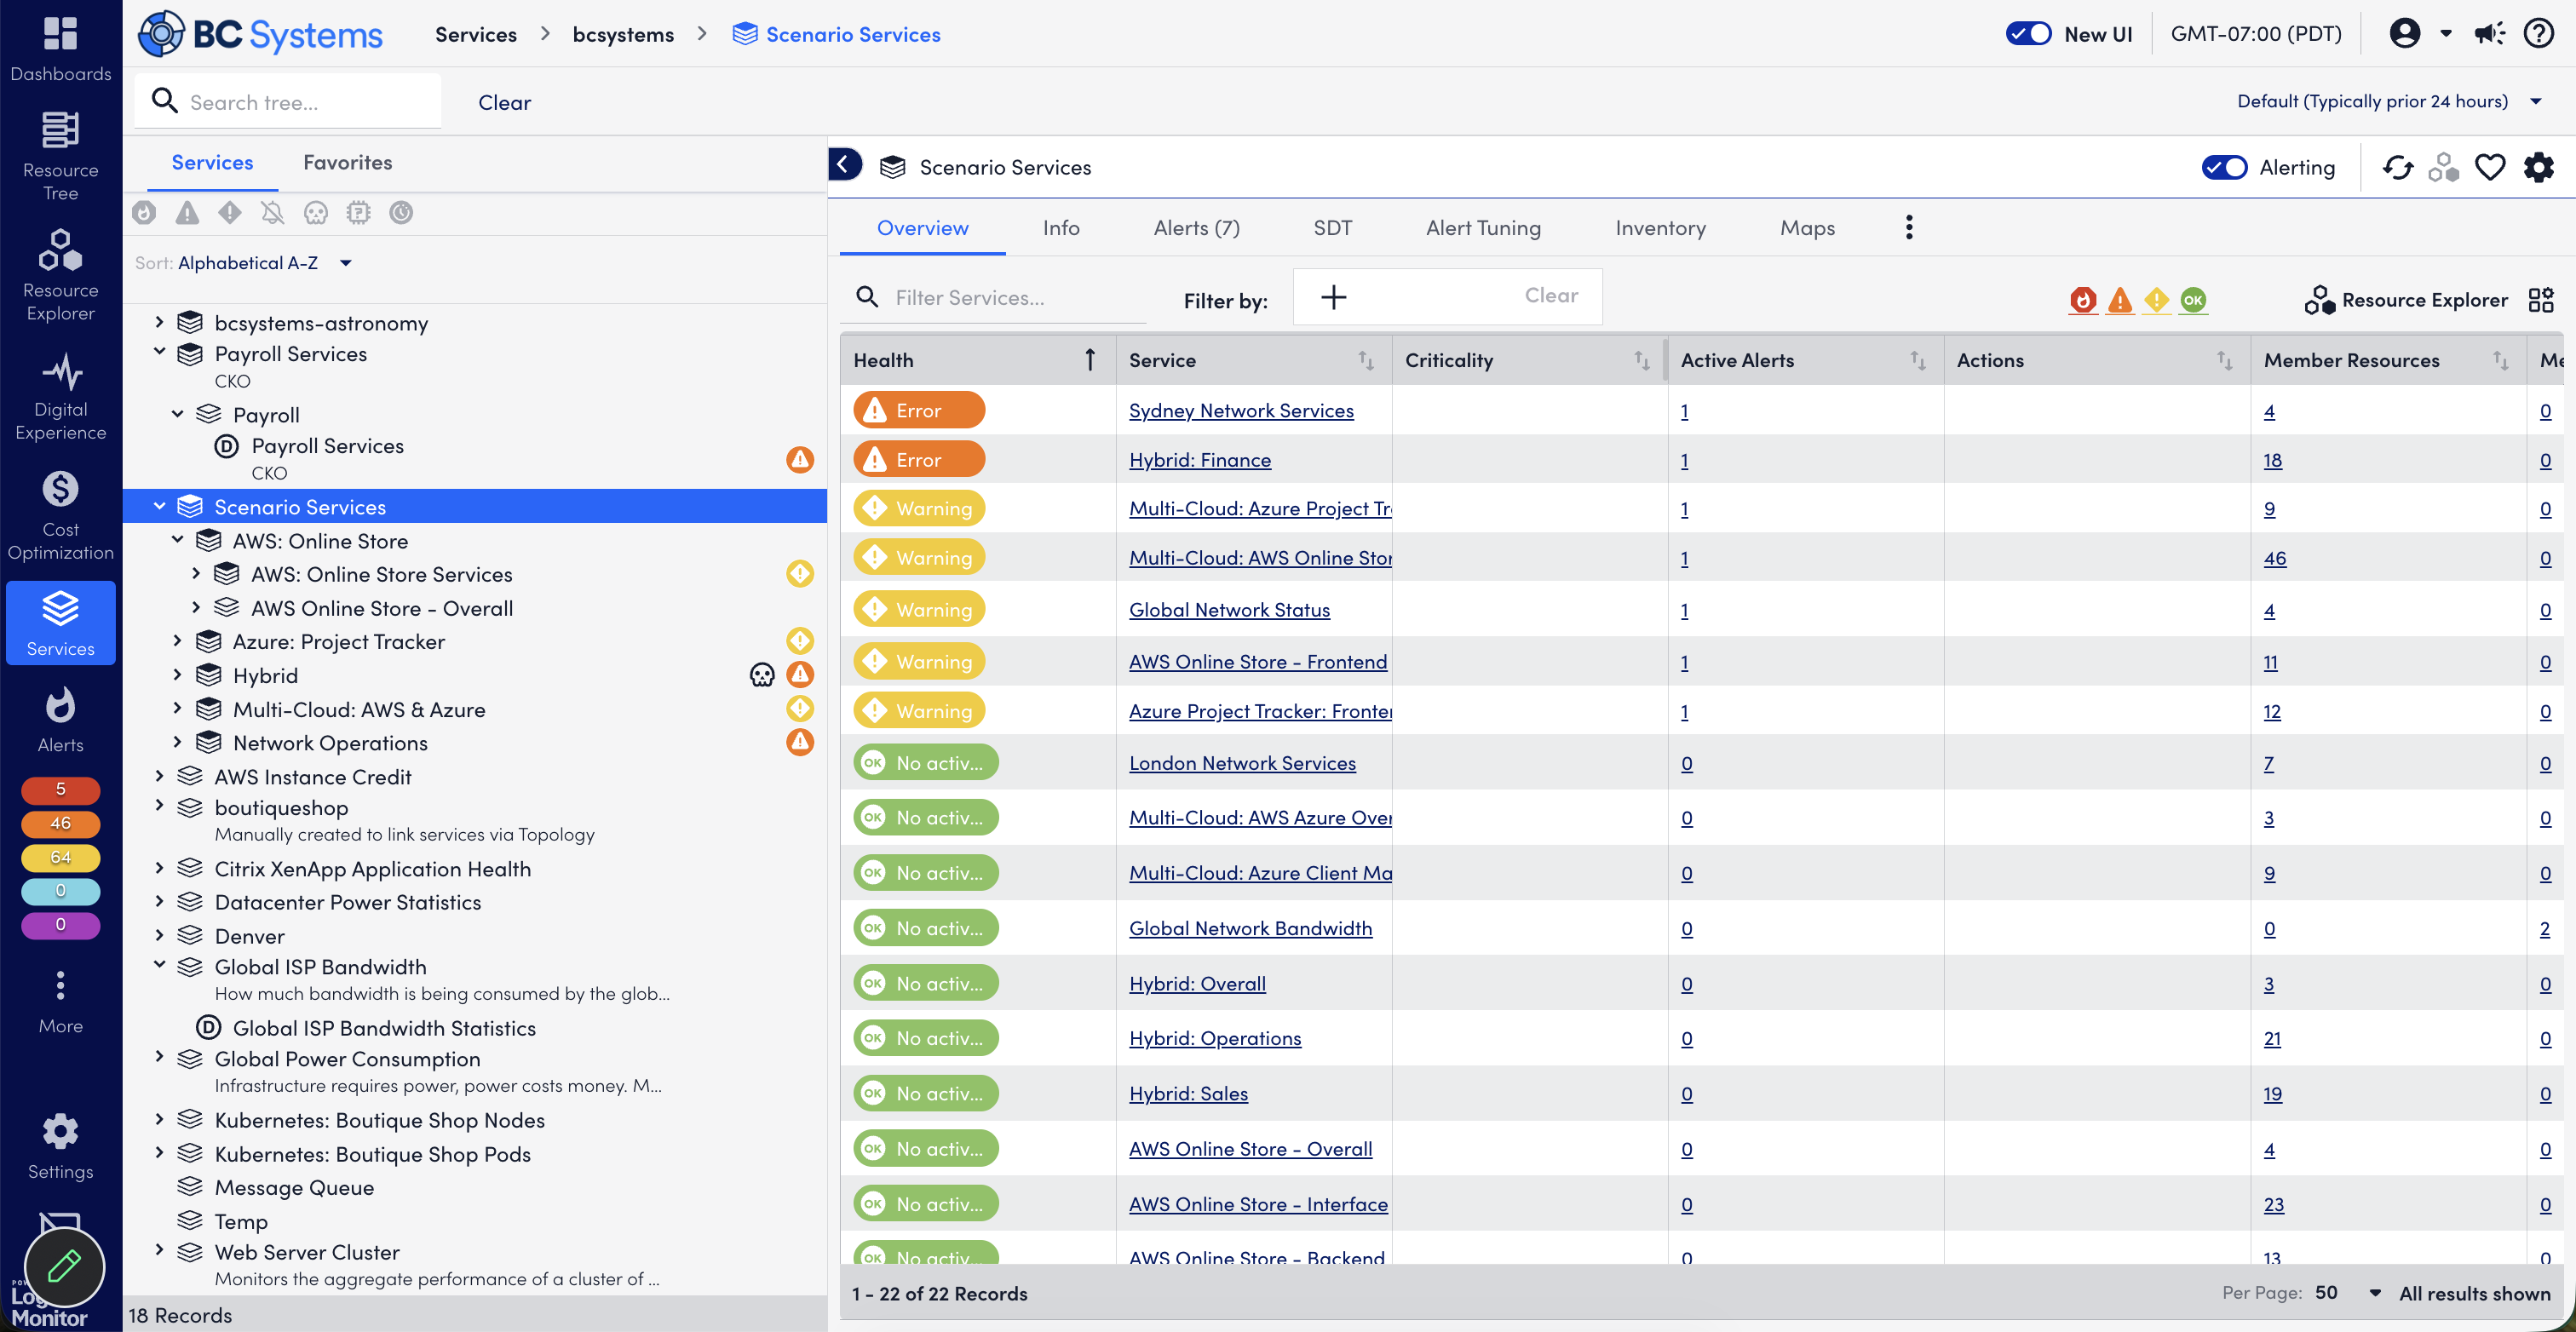Toggle OK status filter in table toolbar

coord(2193,300)
